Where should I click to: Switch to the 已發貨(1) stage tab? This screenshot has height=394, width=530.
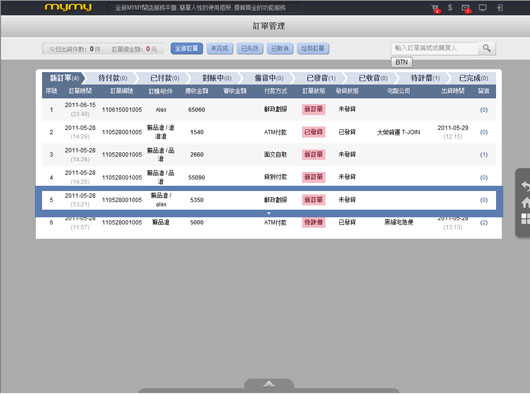click(320, 78)
